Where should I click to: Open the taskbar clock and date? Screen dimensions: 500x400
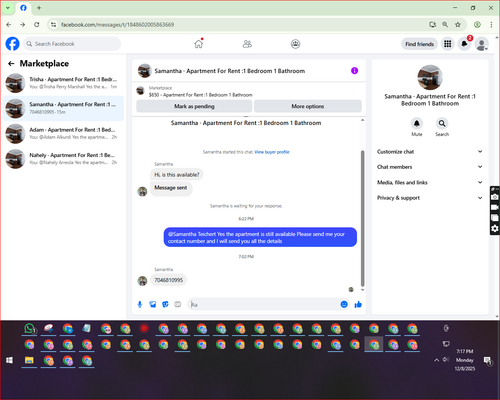tap(465, 360)
